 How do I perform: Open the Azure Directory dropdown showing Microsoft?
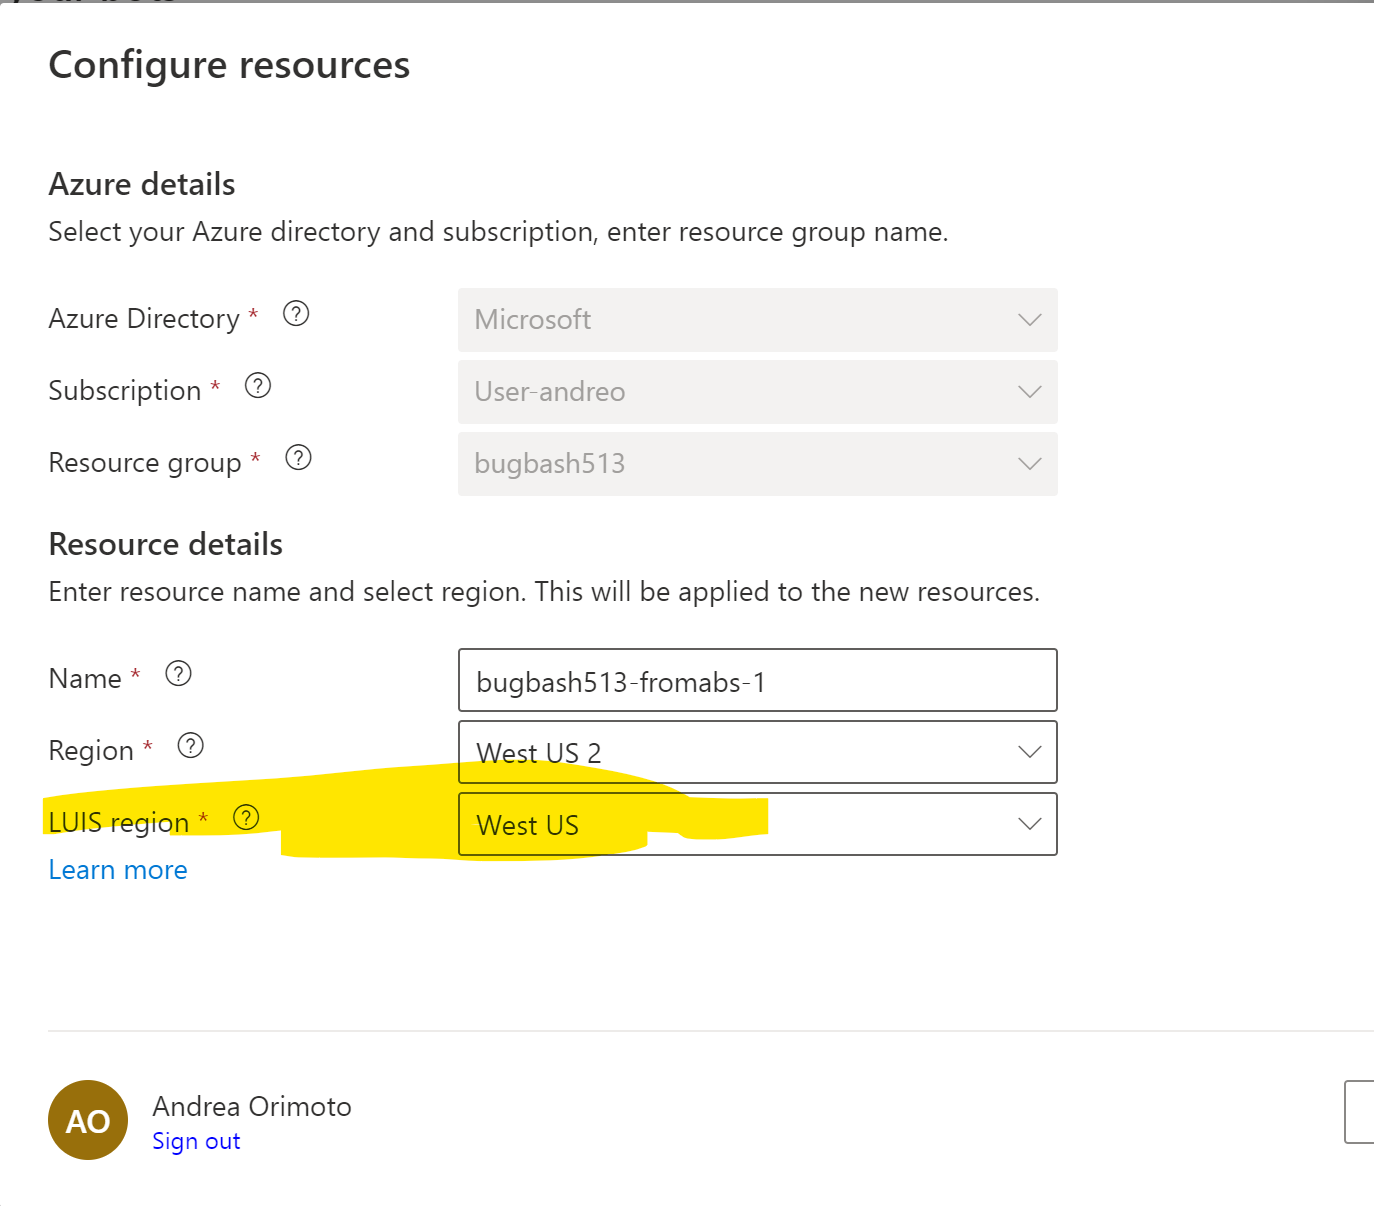[757, 320]
